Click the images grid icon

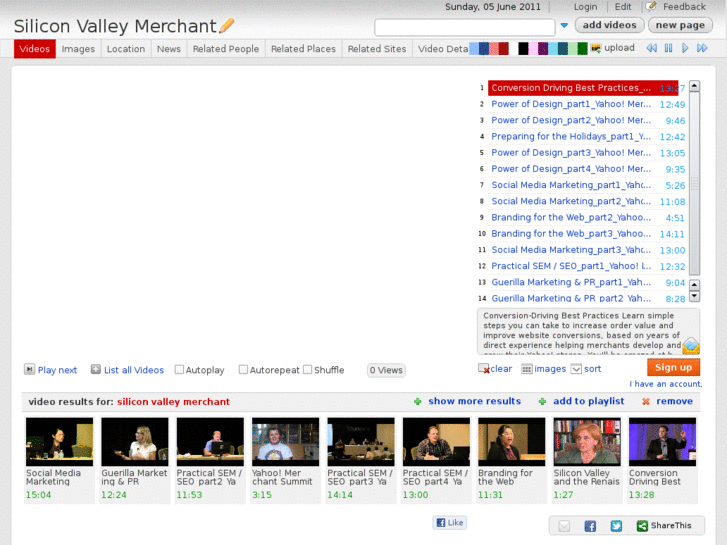coord(527,369)
